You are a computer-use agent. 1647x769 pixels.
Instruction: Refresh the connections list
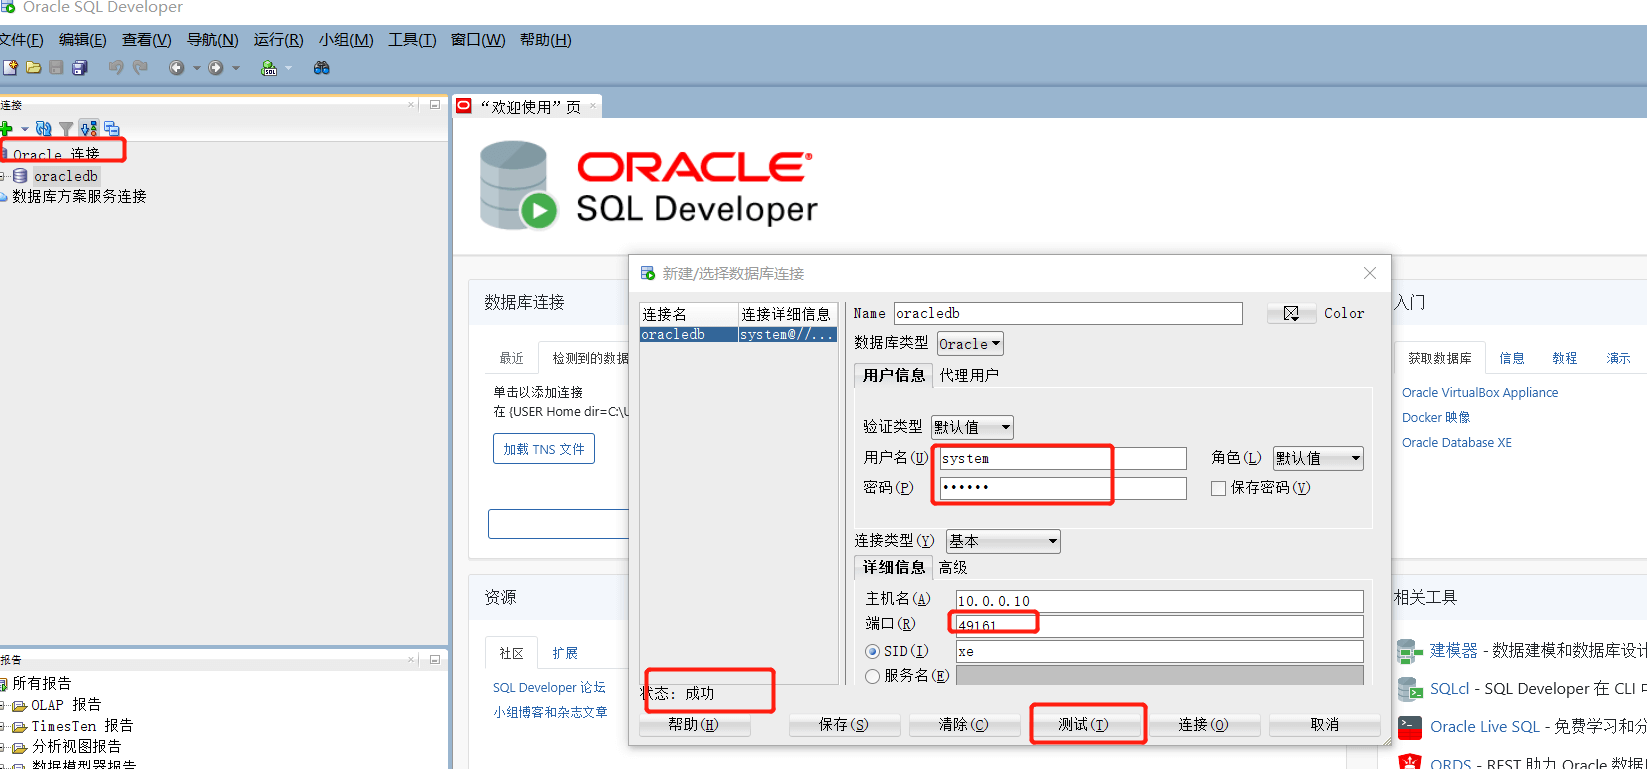click(43, 129)
